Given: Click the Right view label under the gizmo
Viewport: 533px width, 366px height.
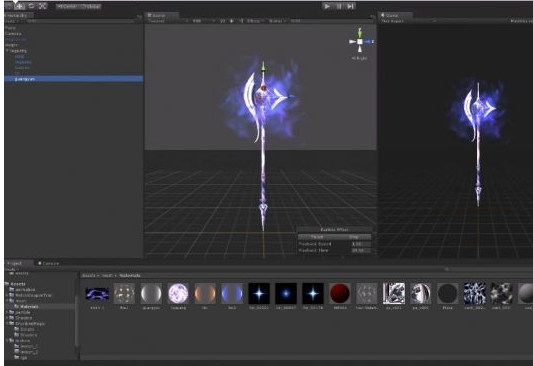Looking at the screenshot, I should 360,58.
